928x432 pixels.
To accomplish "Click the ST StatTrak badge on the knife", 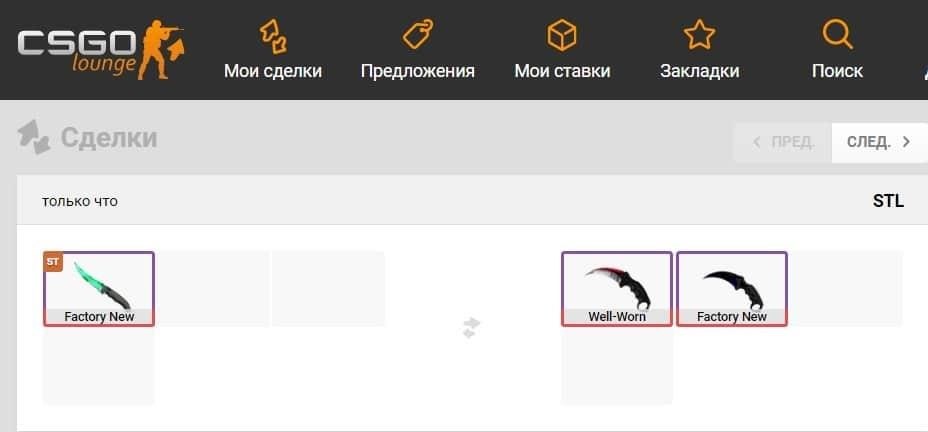I will 53,262.
